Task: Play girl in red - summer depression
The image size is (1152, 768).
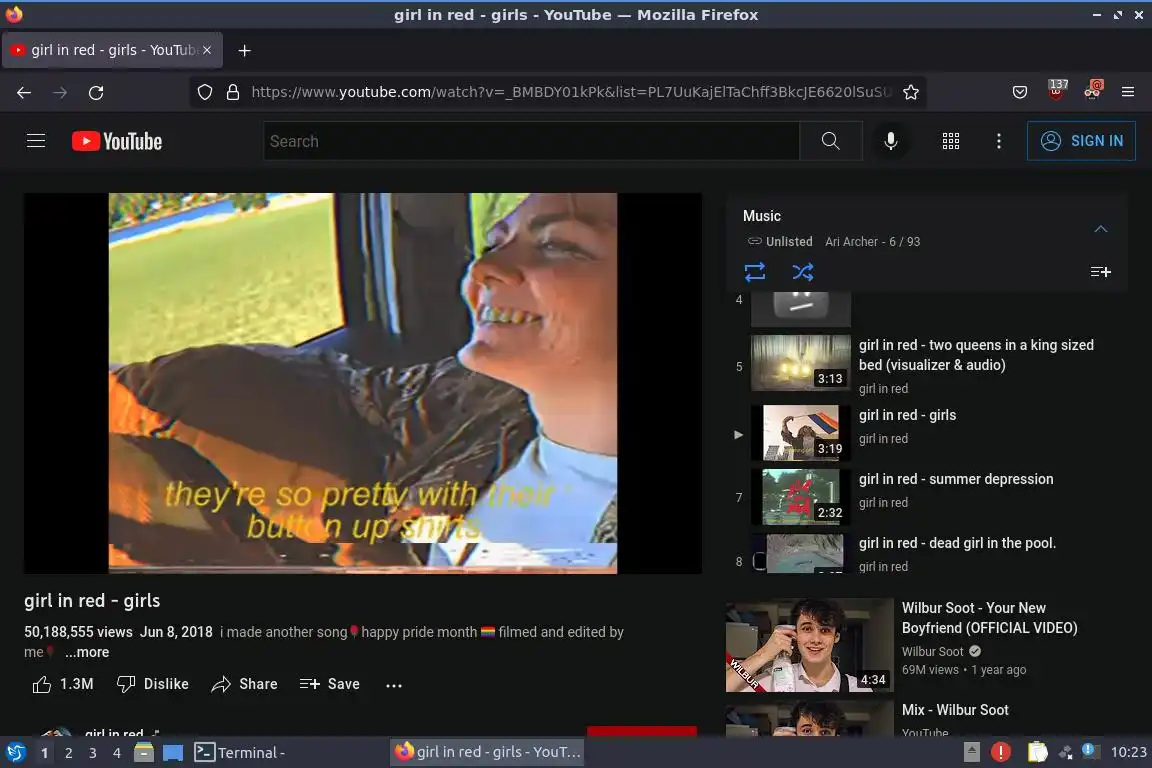Action: click(956, 479)
